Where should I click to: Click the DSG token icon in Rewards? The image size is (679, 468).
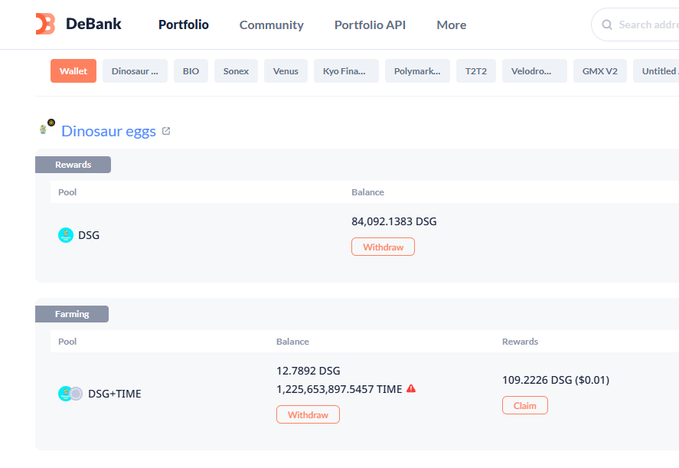click(x=66, y=235)
